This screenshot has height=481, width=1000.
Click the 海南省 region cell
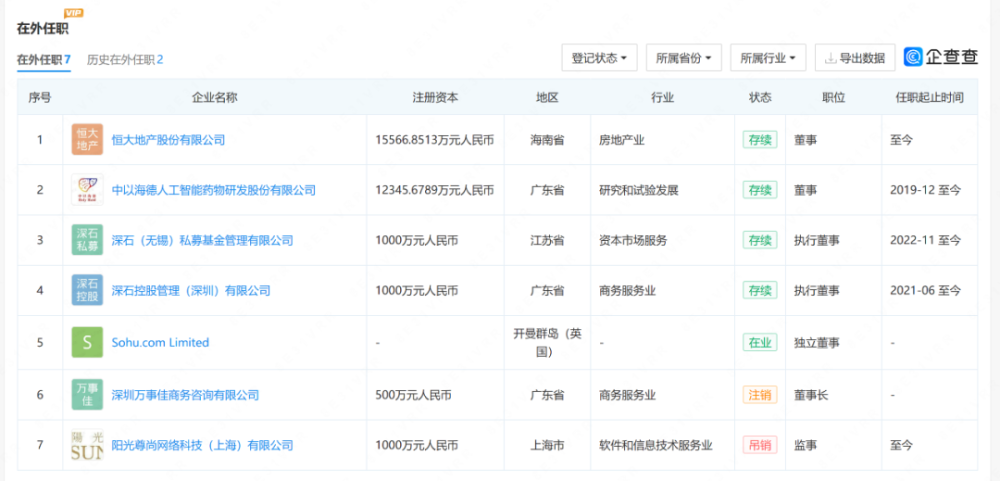(x=547, y=140)
